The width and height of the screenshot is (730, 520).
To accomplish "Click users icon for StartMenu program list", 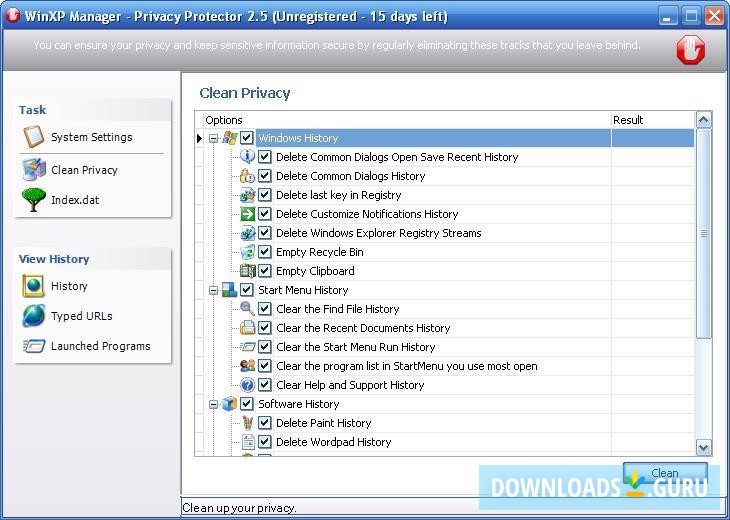I will coord(248,366).
